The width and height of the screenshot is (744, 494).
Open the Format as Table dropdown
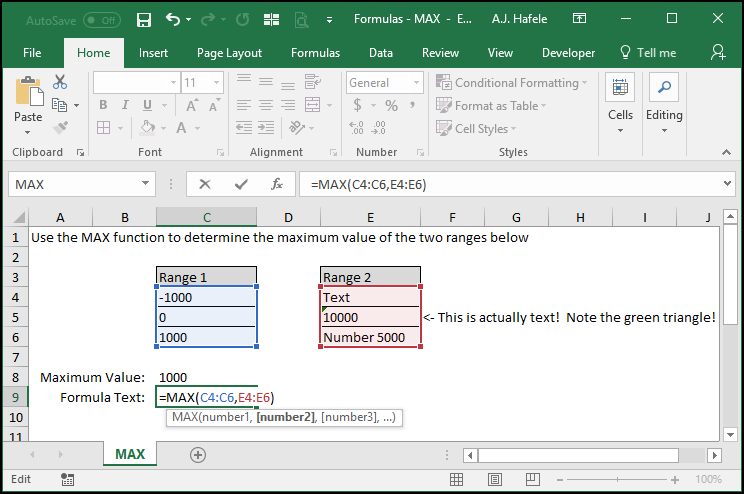(x=491, y=105)
